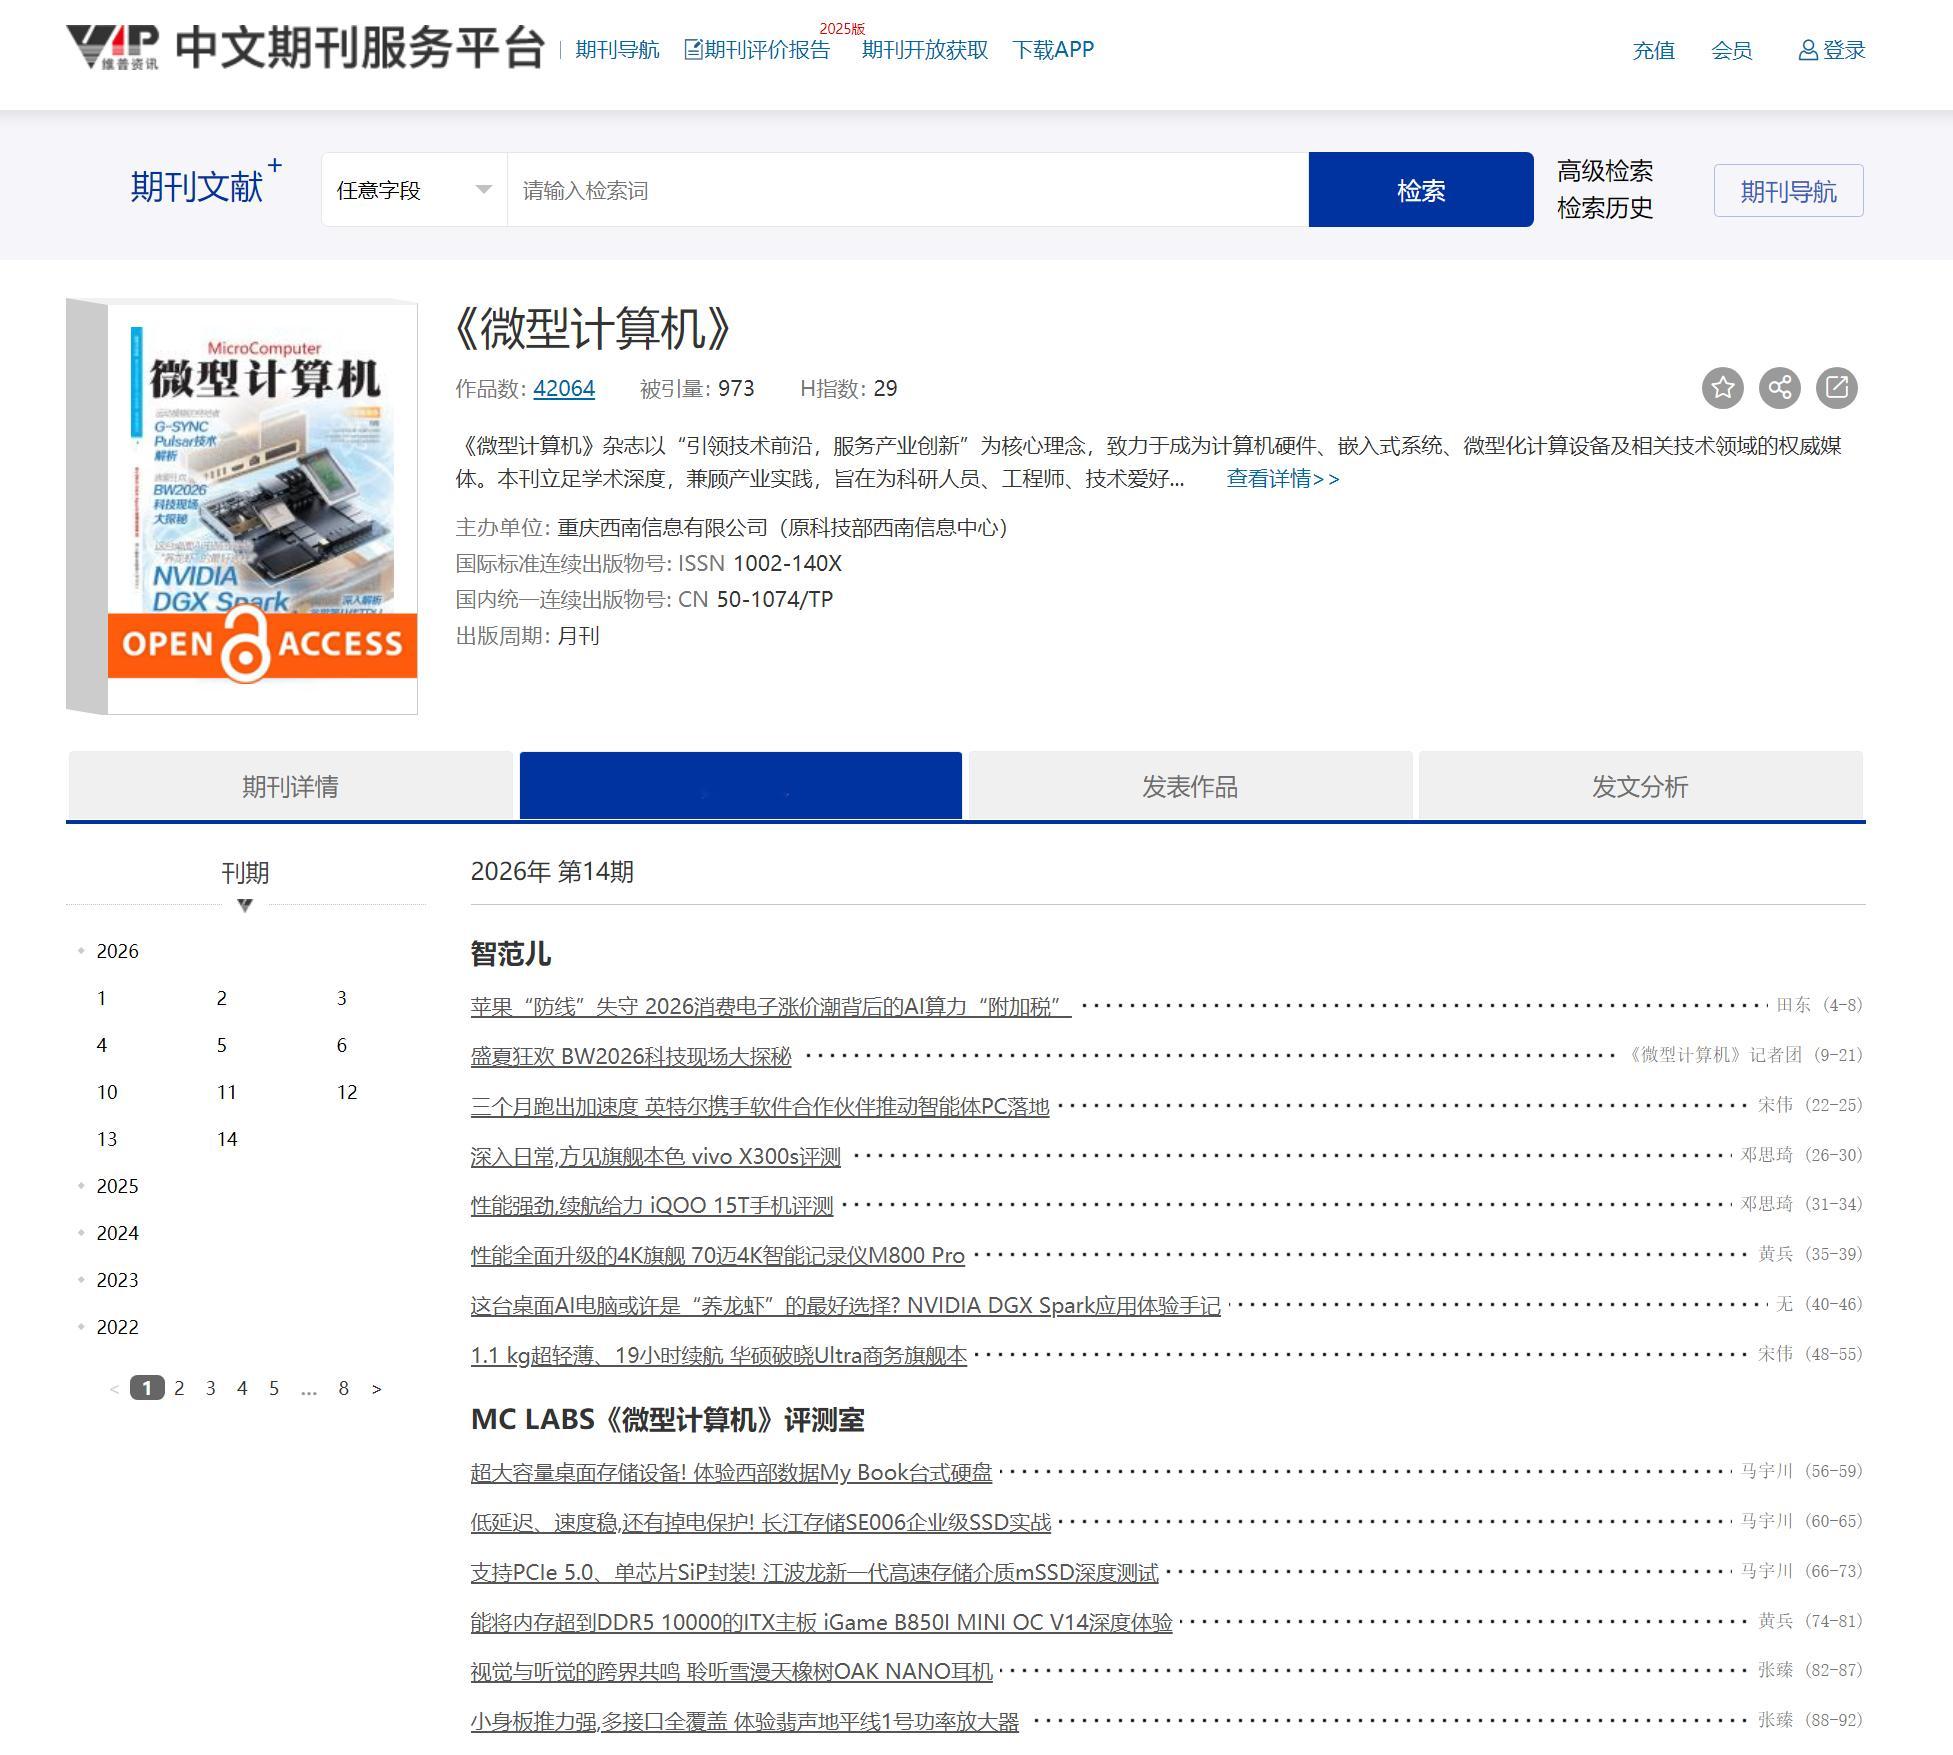Open the 下载APP link
Viewport: 1953px width, 1755px height.
pyautogui.click(x=1053, y=50)
